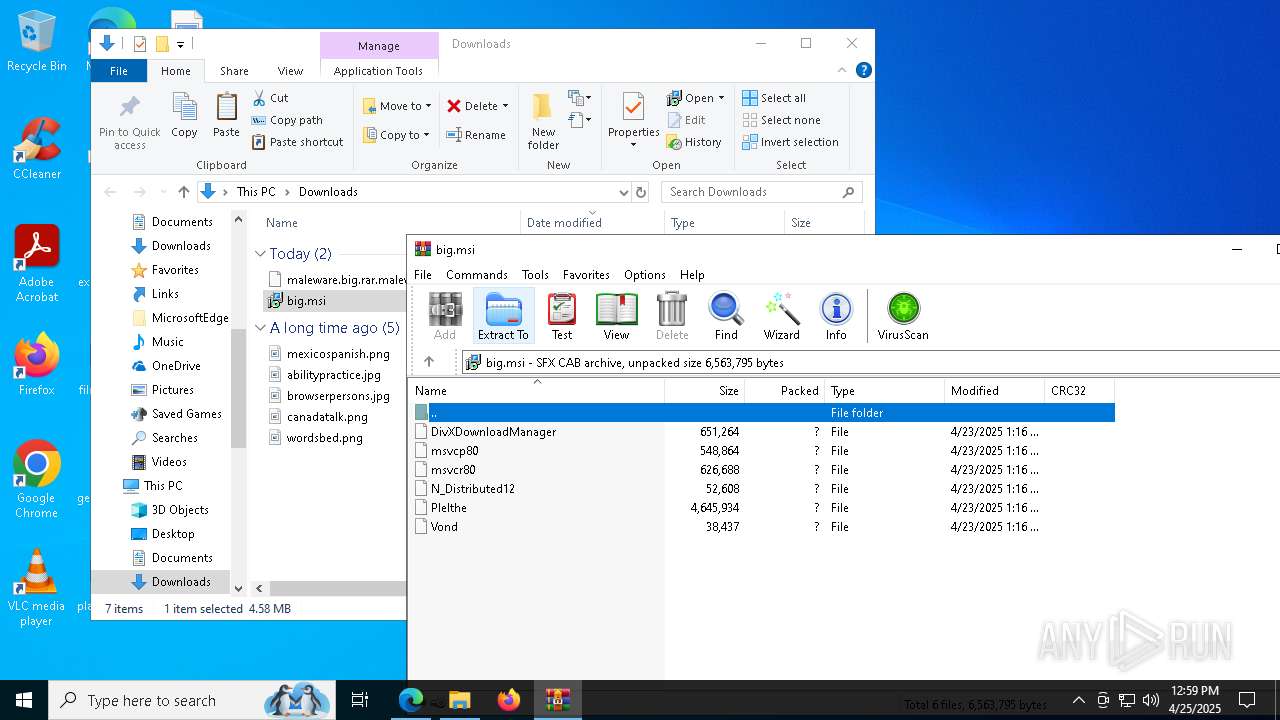Switch to the Explorer View tab
The width and height of the screenshot is (1280, 720).
click(x=290, y=71)
